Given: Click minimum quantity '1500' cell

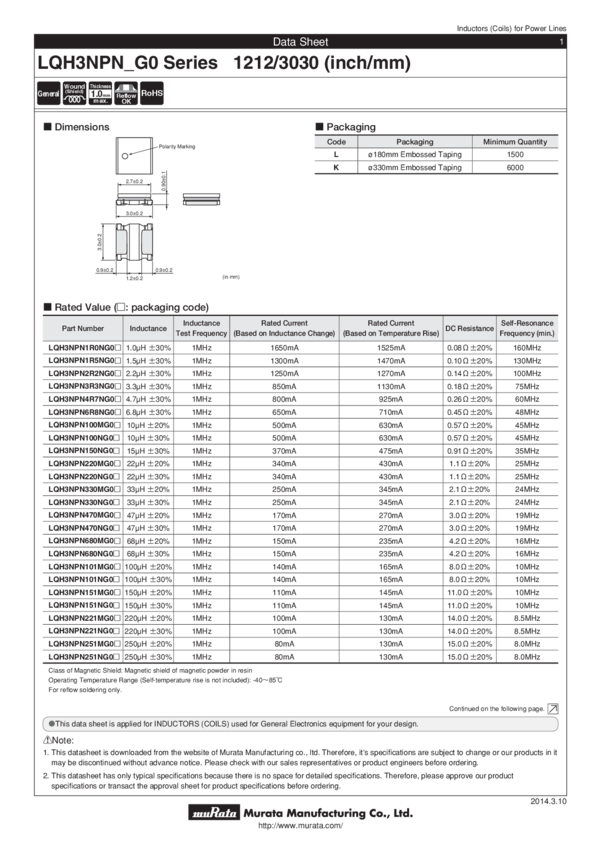Looking at the screenshot, I should point(515,154).
